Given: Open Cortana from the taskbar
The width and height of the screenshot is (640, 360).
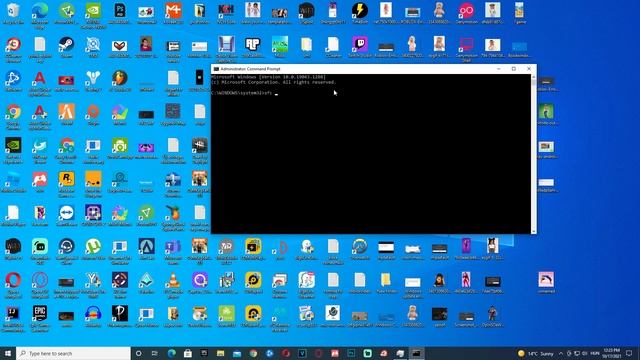Looking at the screenshot, I should [x=138, y=353].
